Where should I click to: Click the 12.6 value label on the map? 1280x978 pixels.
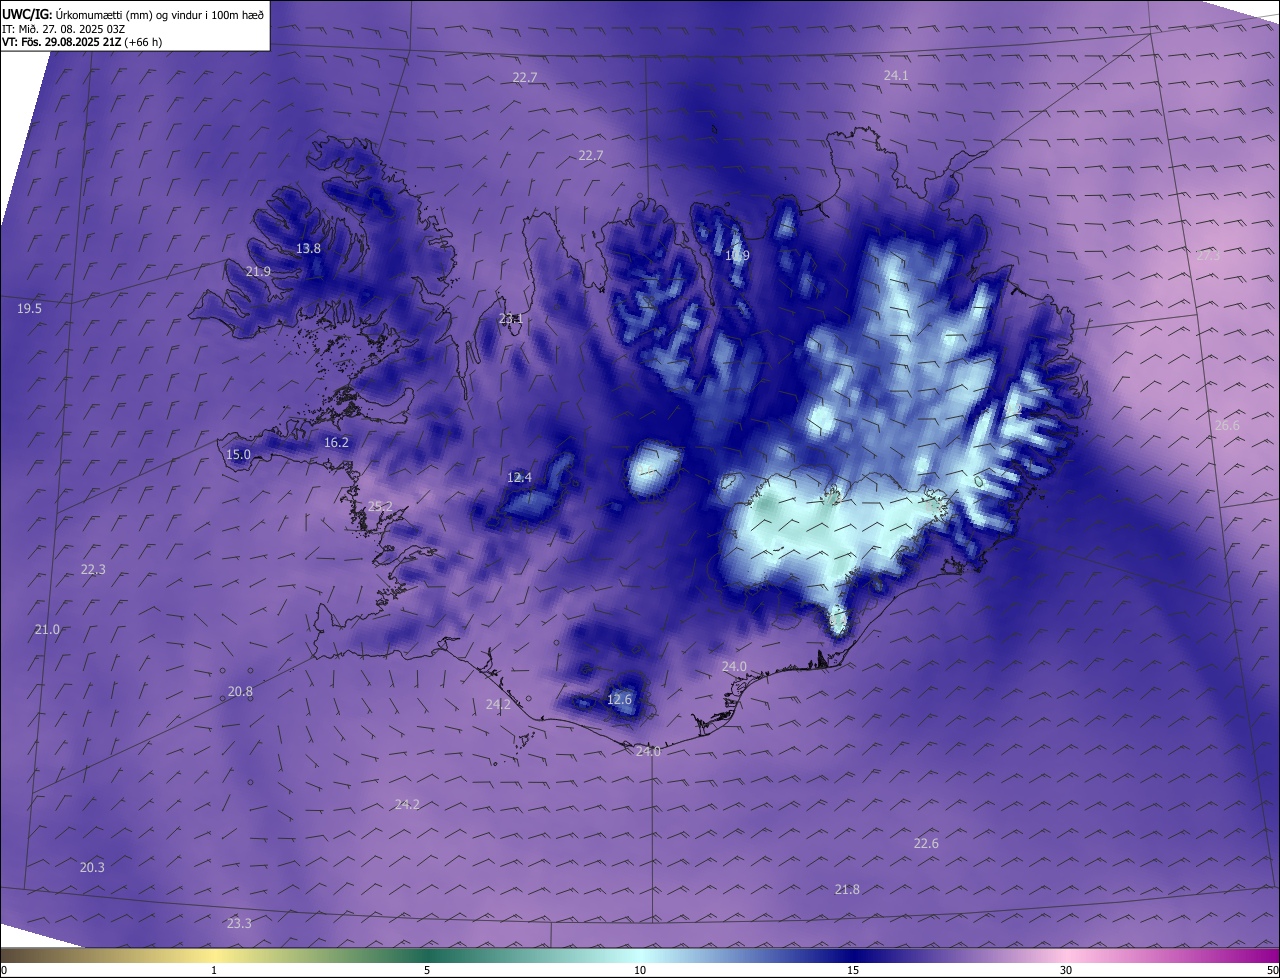coord(620,700)
